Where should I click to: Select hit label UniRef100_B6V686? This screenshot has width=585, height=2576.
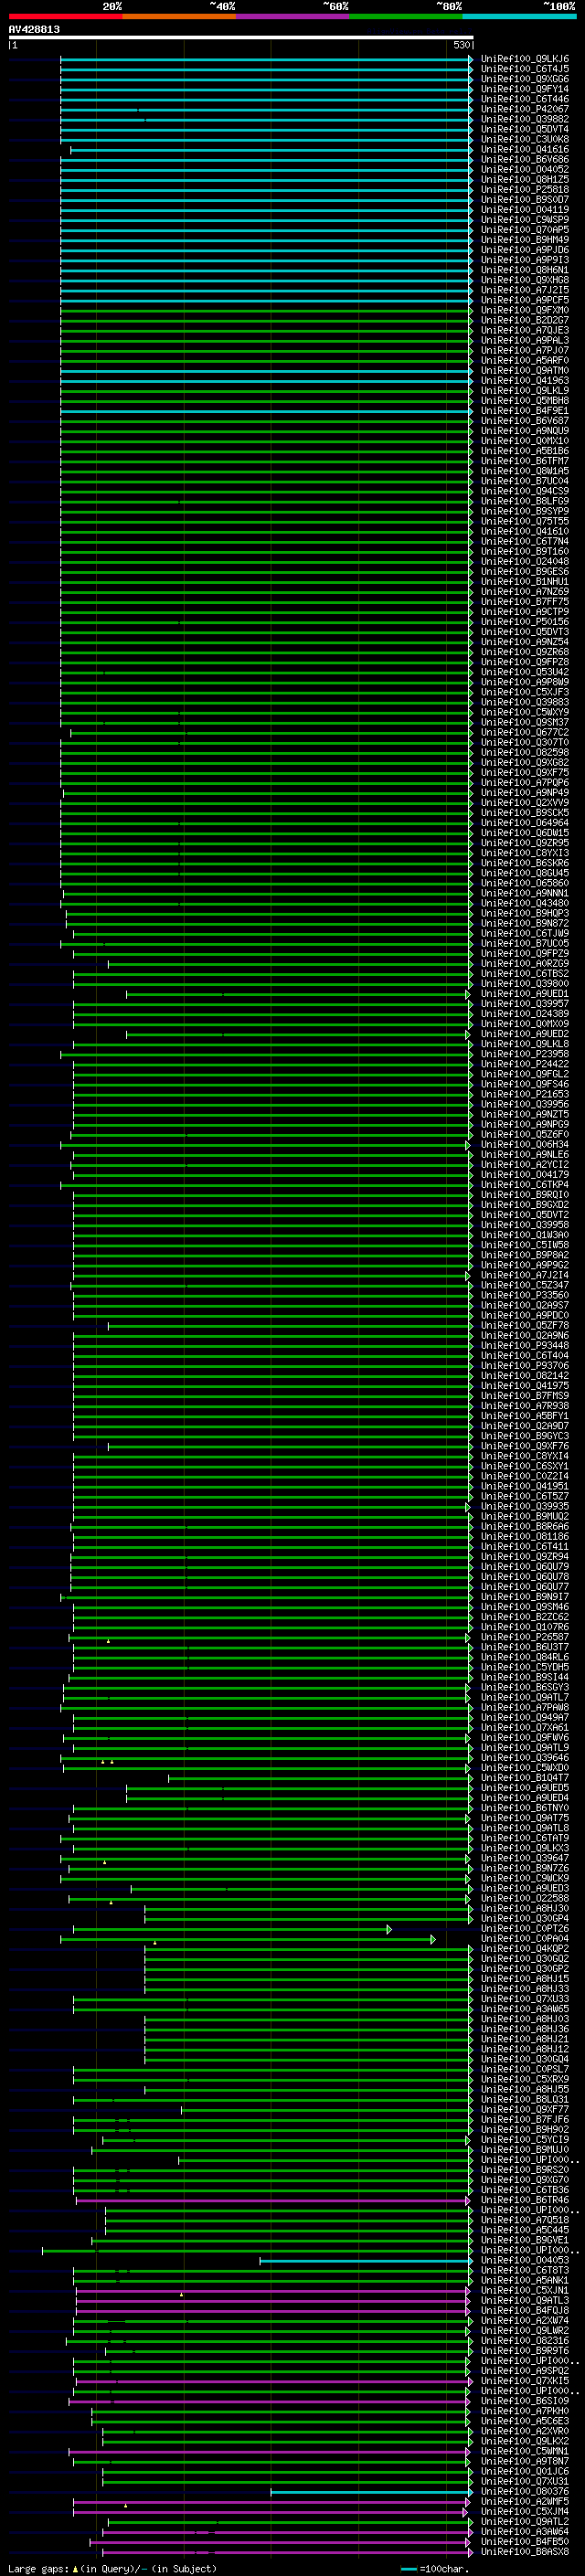click(524, 160)
